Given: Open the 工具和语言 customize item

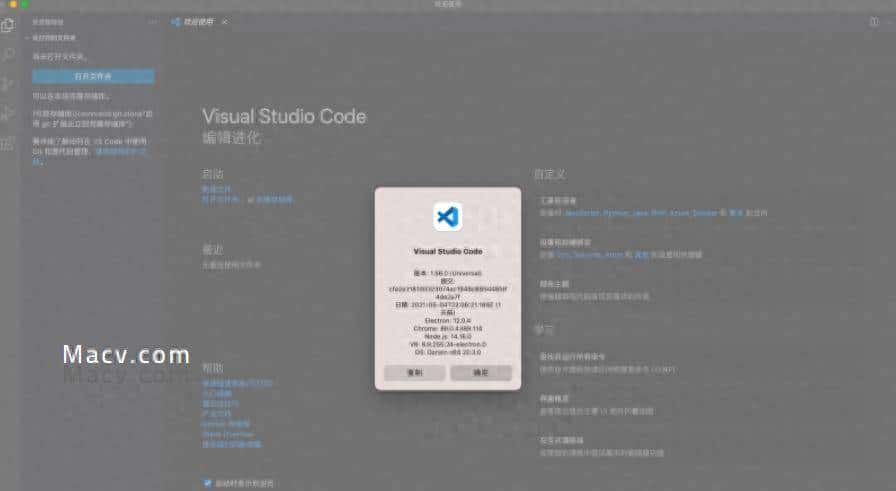Looking at the screenshot, I should (558, 201).
